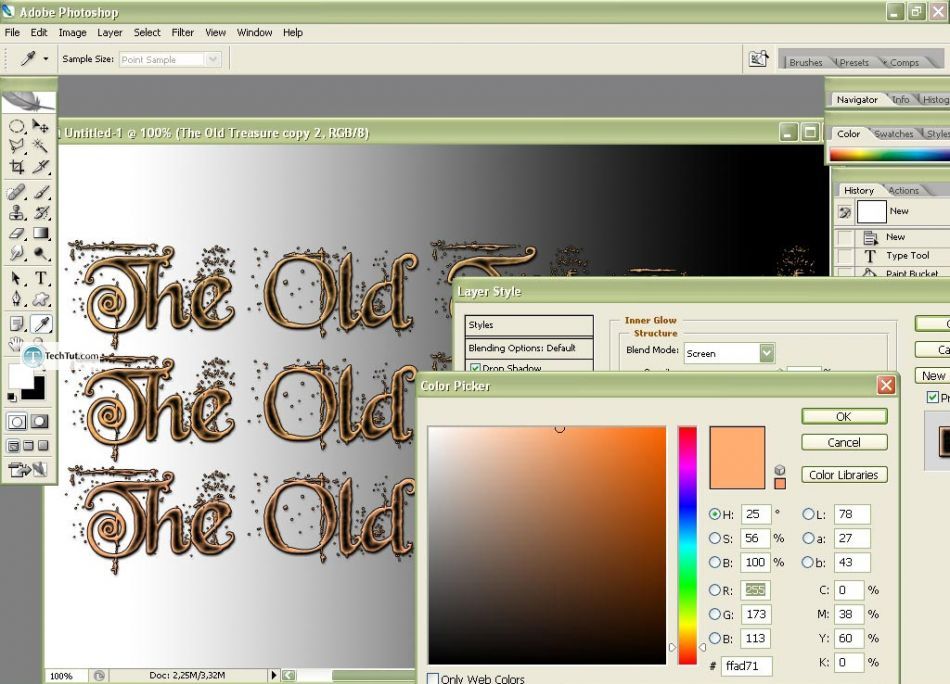Open the Blend Mode Screen dropdown
The height and width of the screenshot is (684, 950).
point(766,353)
